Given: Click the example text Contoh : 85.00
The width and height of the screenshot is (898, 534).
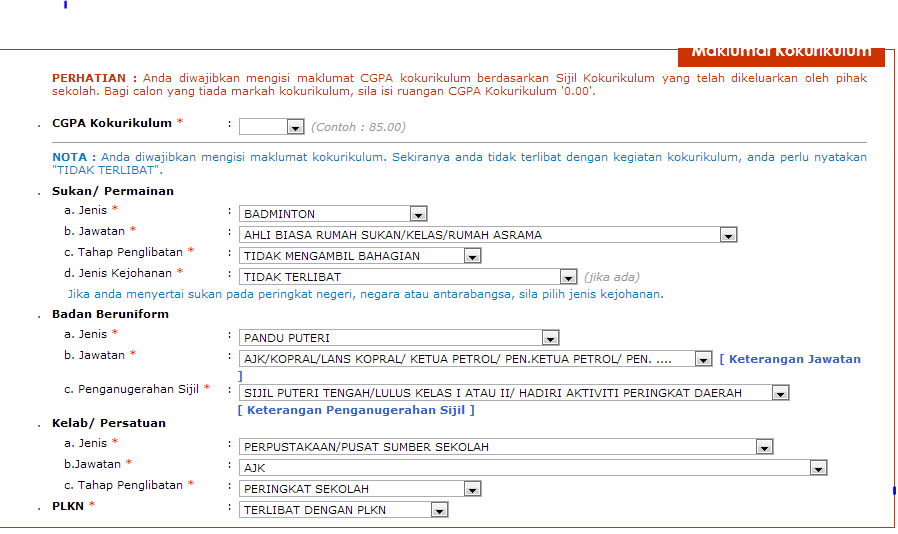Looking at the screenshot, I should (x=359, y=127).
